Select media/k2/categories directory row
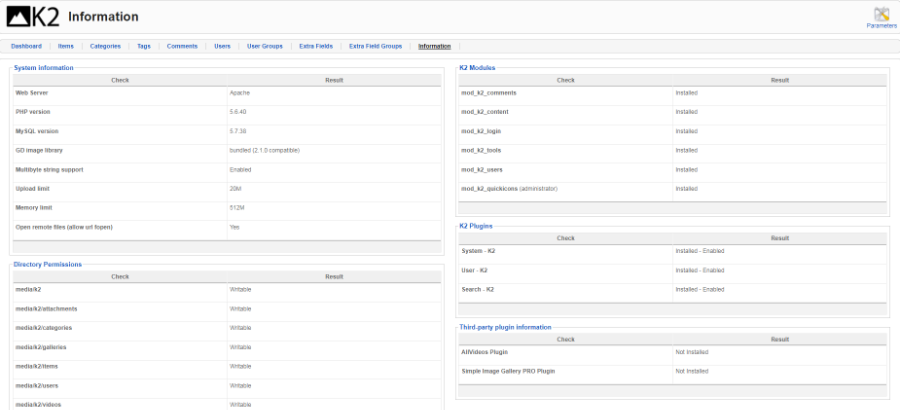The image size is (900, 410). (x=227, y=328)
